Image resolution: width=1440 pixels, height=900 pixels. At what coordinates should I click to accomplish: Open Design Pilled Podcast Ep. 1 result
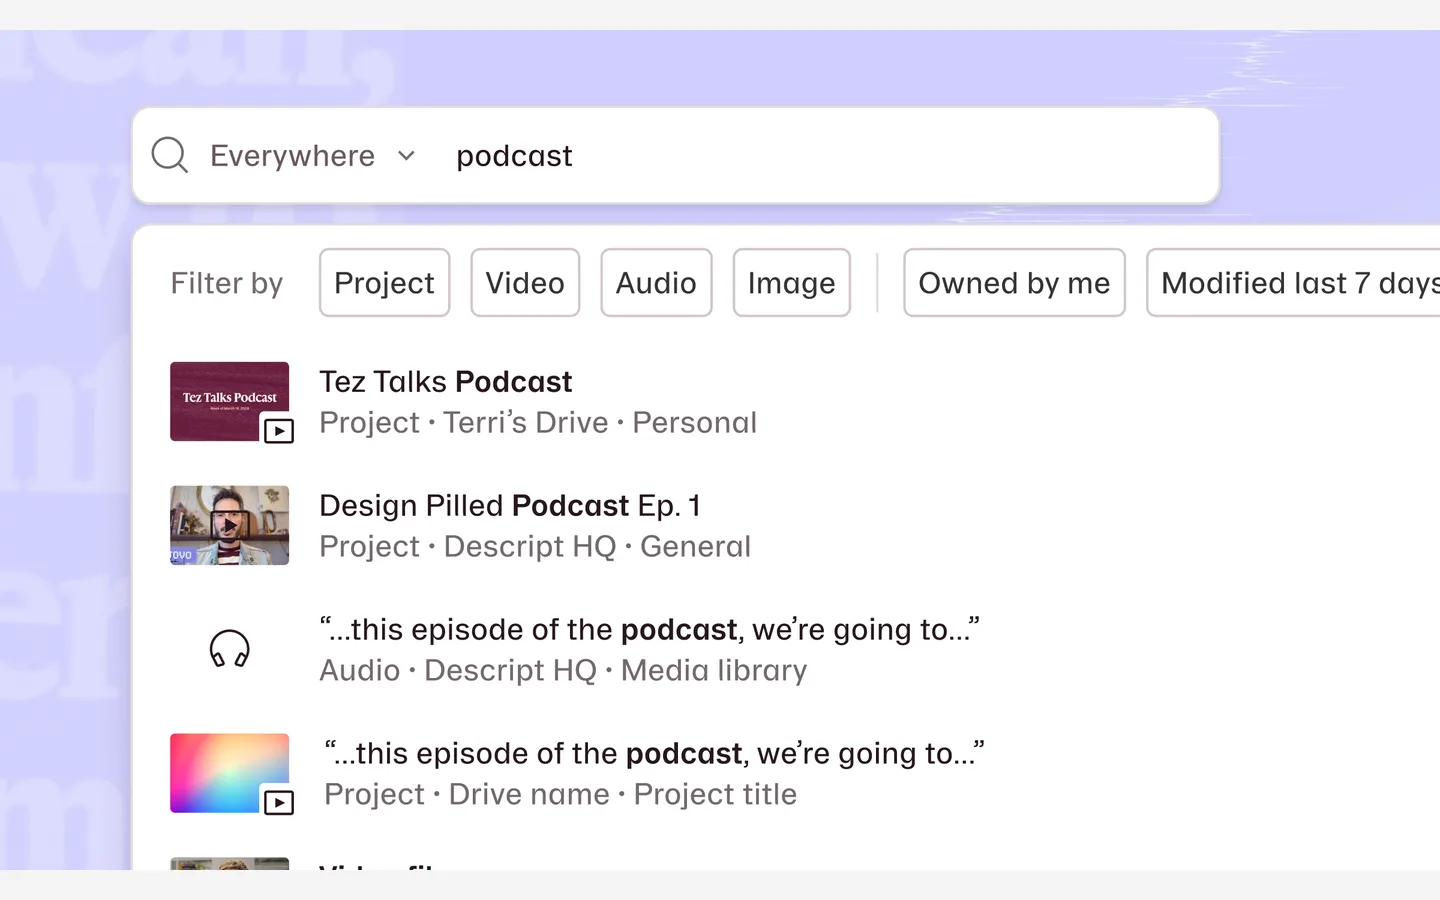coord(510,506)
